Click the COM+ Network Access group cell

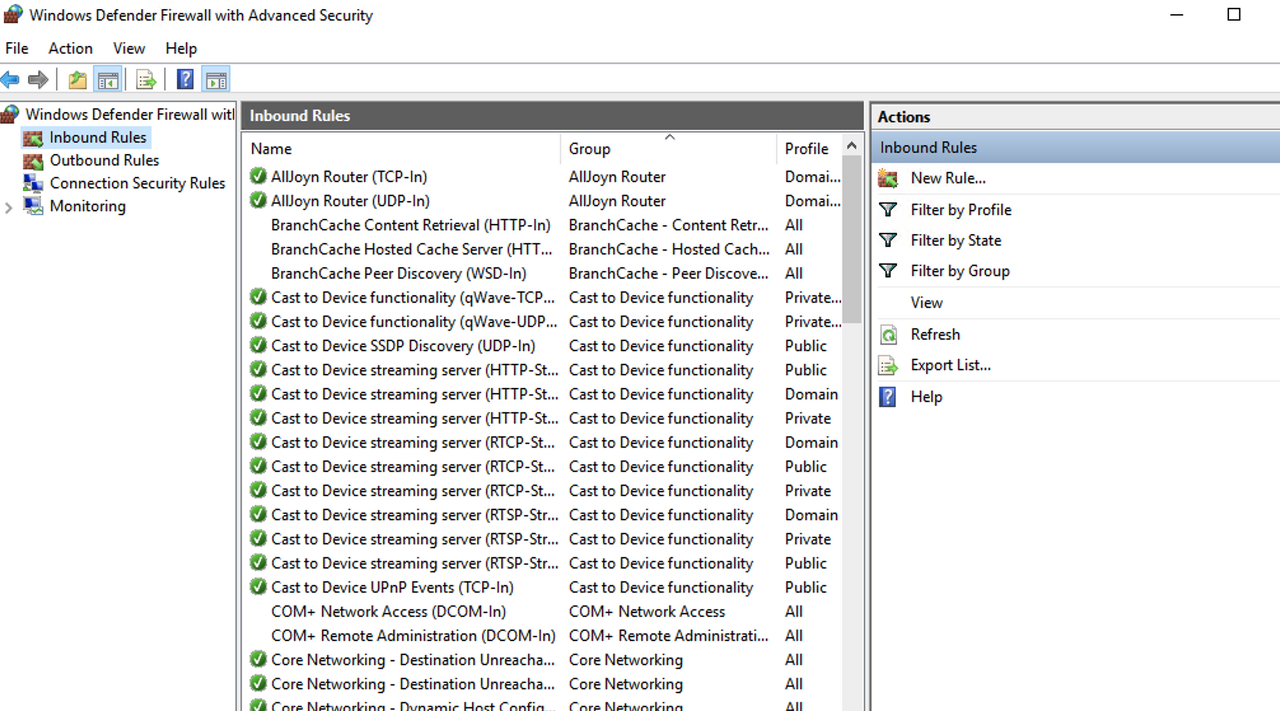click(x=647, y=612)
